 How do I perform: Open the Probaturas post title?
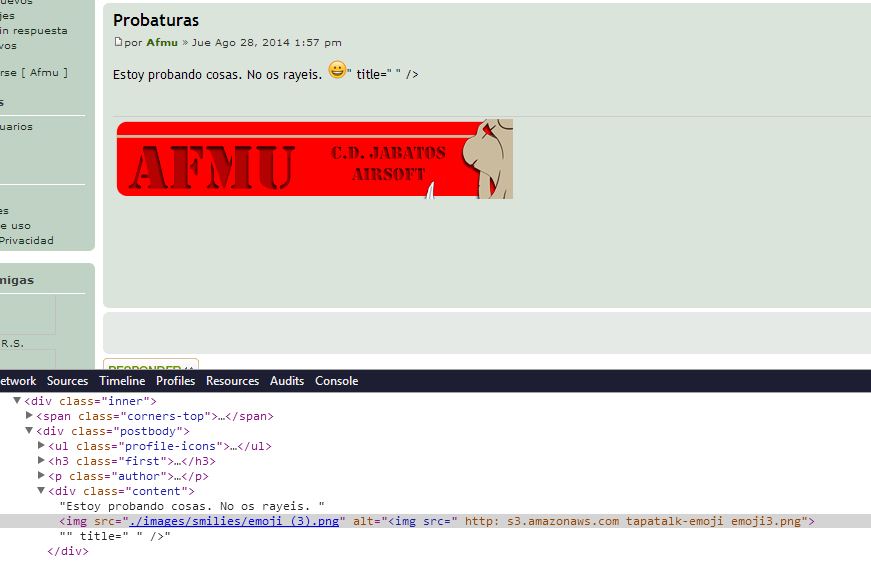click(x=156, y=20)
